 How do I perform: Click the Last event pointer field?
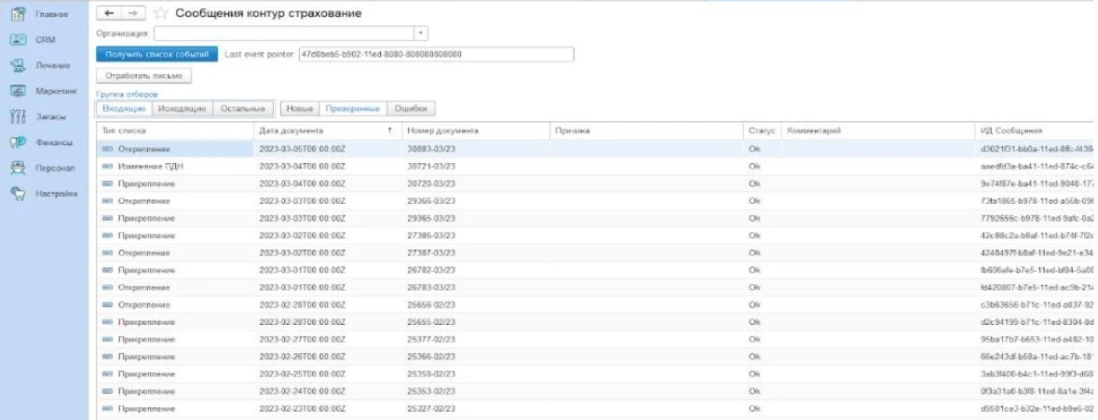(436, 54)
